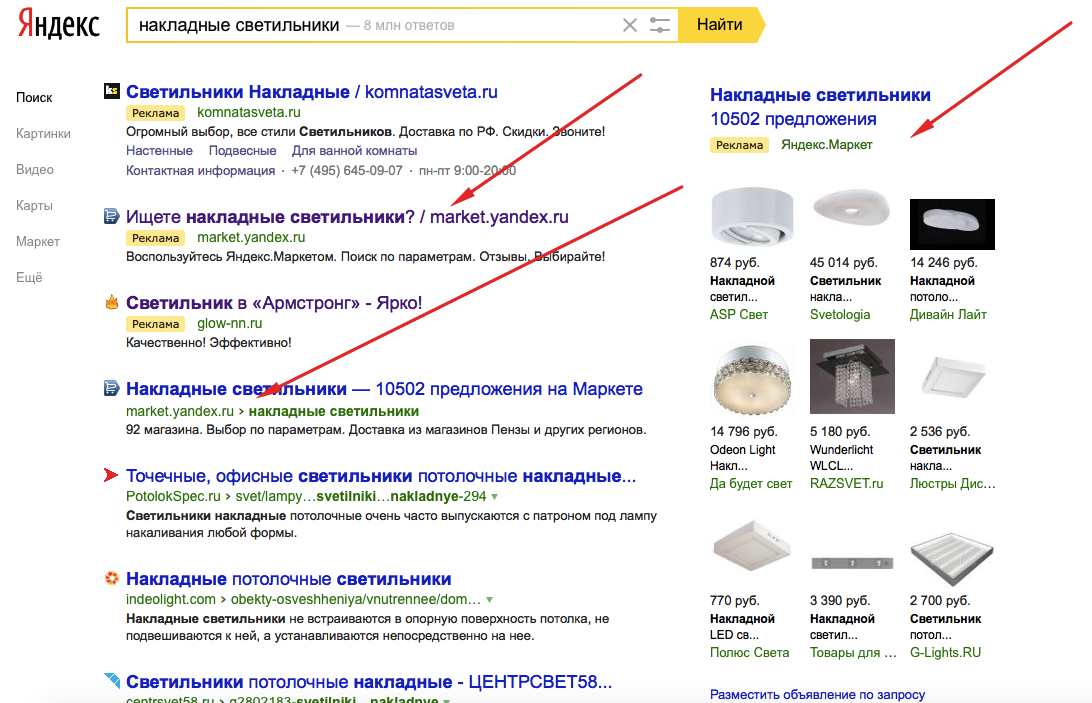Open 'Накладные потолочные светильники' indeolight result
Image resolution: width=1092 pixels, height=703 pixels.
[x=288, y=579]
